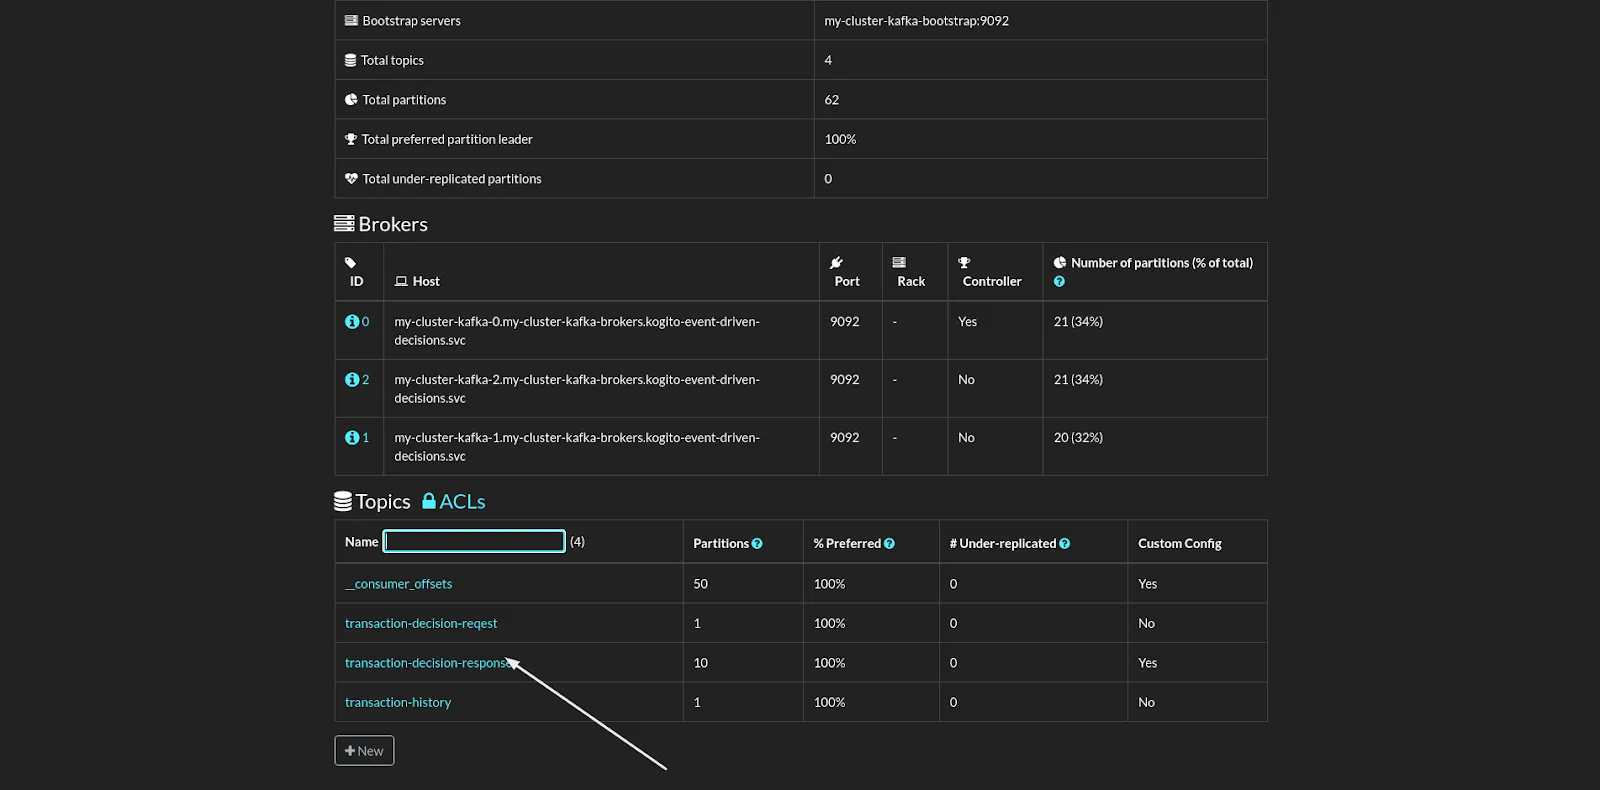Click the Total topics stack icon
Image resolution: width=1600 pixels, height=790 pixels.
click(x=351, y=61)
